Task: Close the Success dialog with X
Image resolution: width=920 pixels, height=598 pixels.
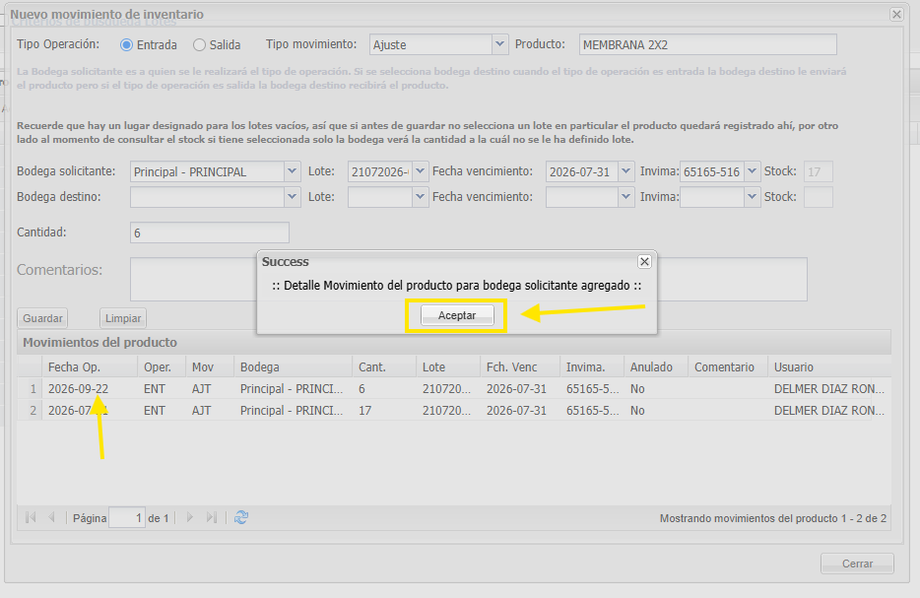Action: tap(644, 261)
